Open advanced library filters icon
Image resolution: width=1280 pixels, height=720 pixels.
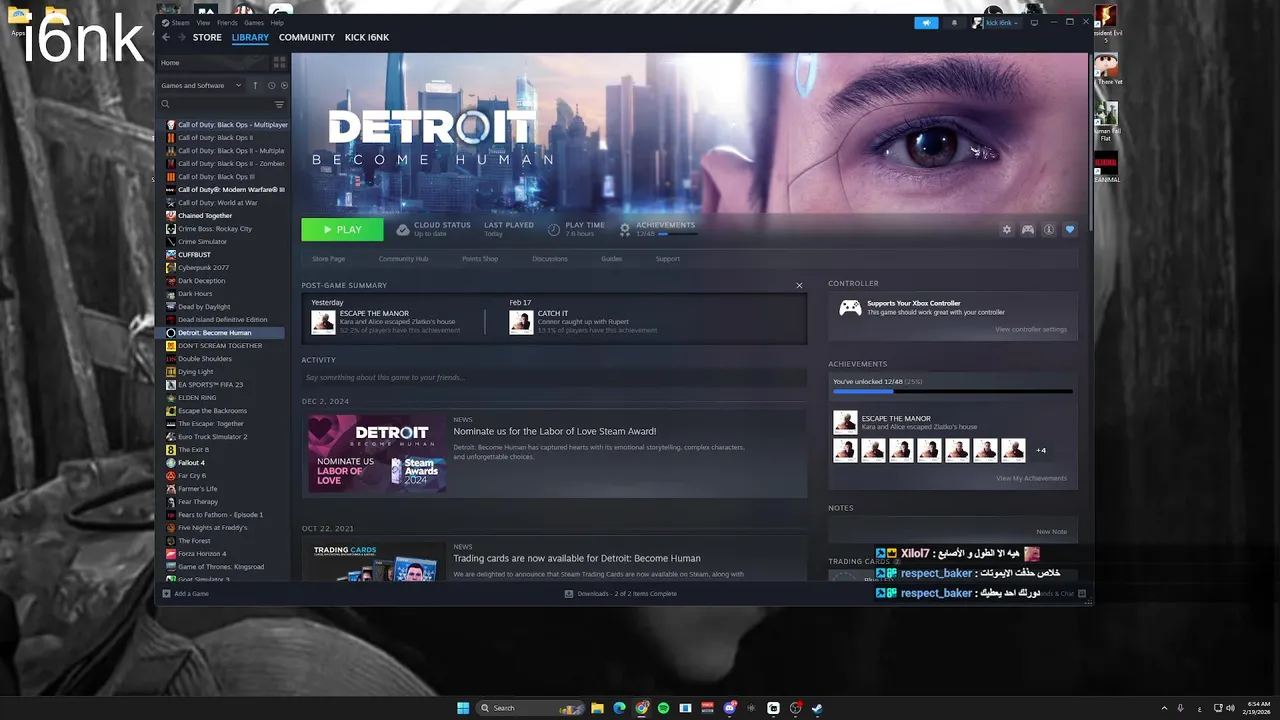[x=279, y=104]
